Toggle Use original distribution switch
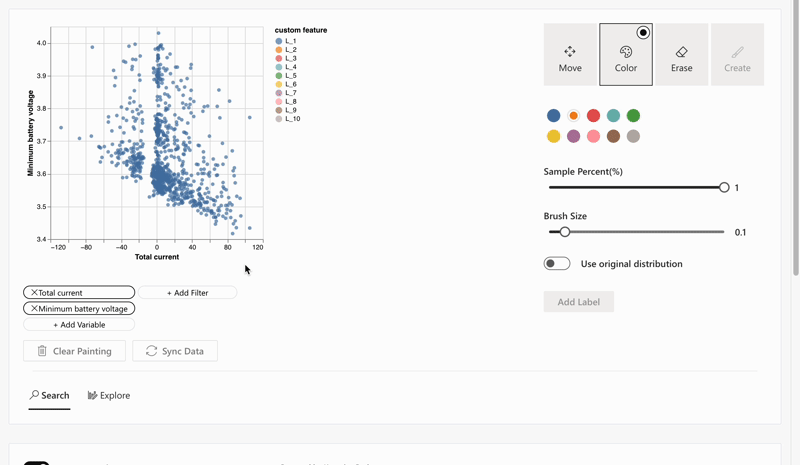The width and height of the screenshot is (800, 465). coord(557,264)
